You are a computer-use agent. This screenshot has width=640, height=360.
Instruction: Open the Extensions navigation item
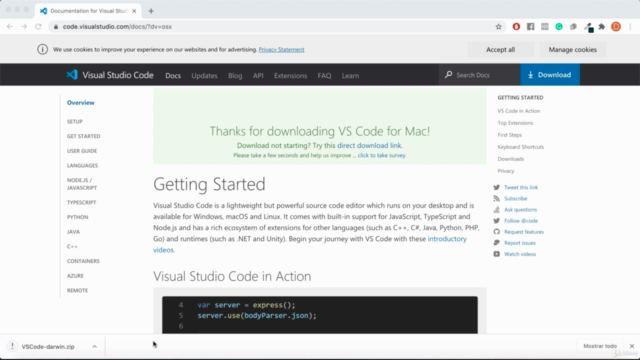291,76
